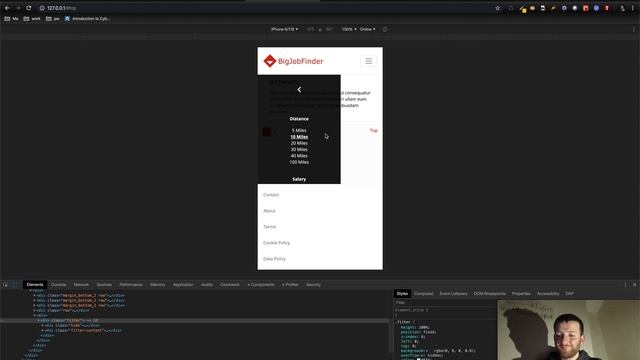The height and width of the screenshot is (360, 640).
Task: Open the iPhone 6/7/8 device dropdown
Action: coord(284,29)
